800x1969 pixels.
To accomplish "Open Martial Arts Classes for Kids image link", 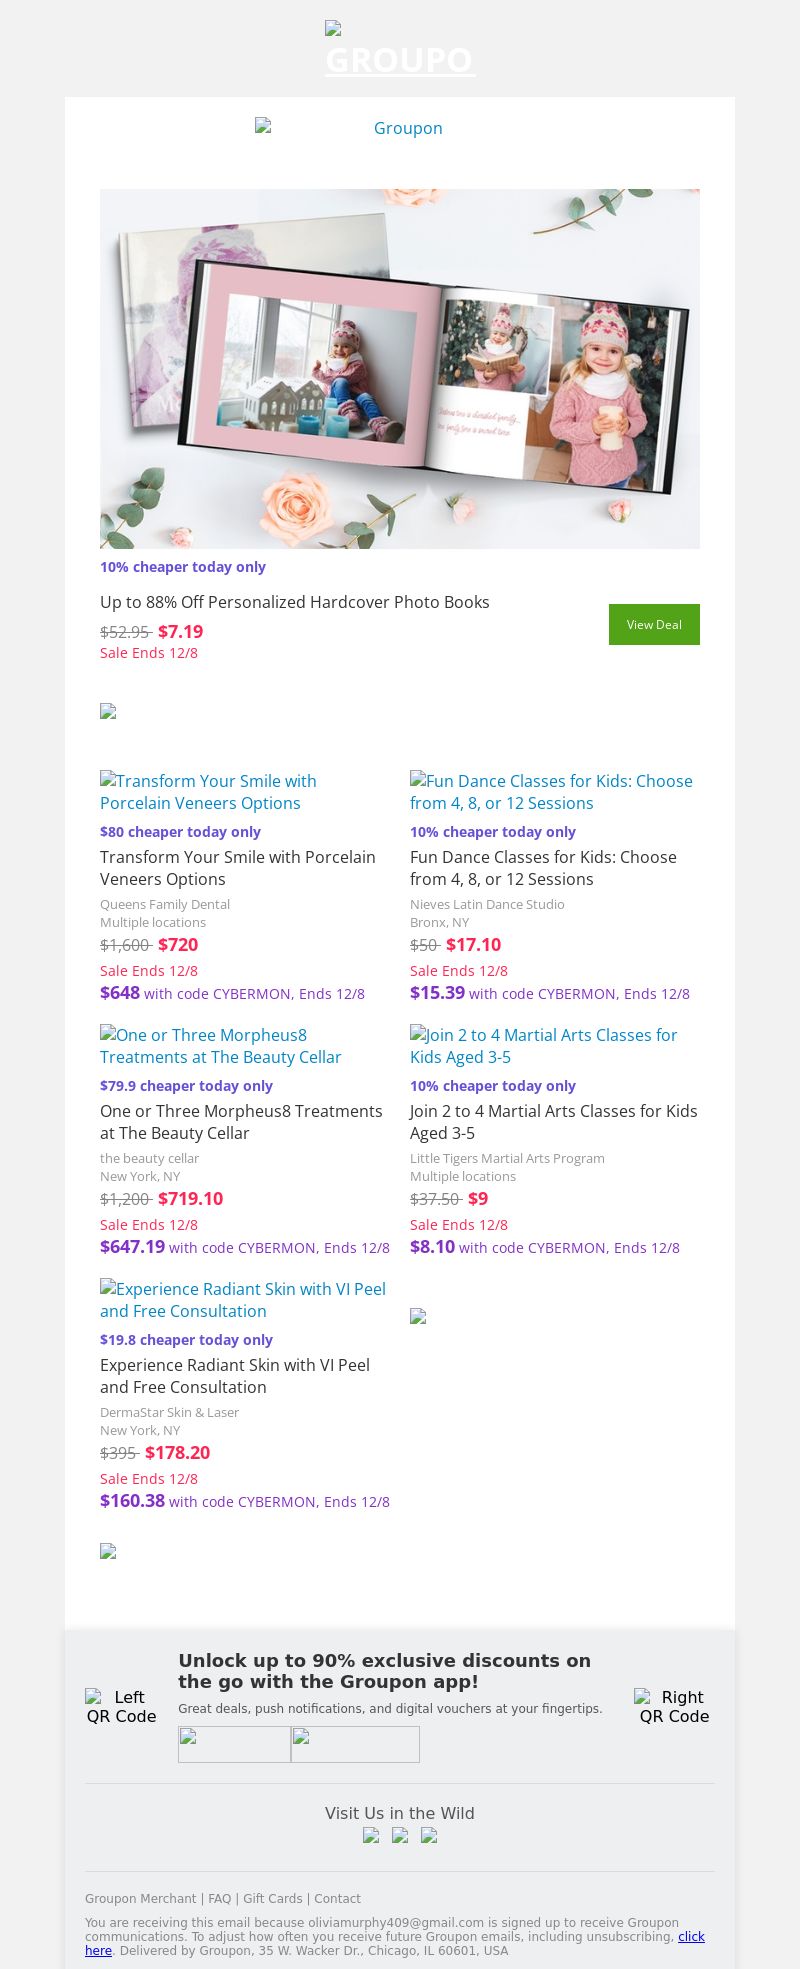I will coord(543,1046).
